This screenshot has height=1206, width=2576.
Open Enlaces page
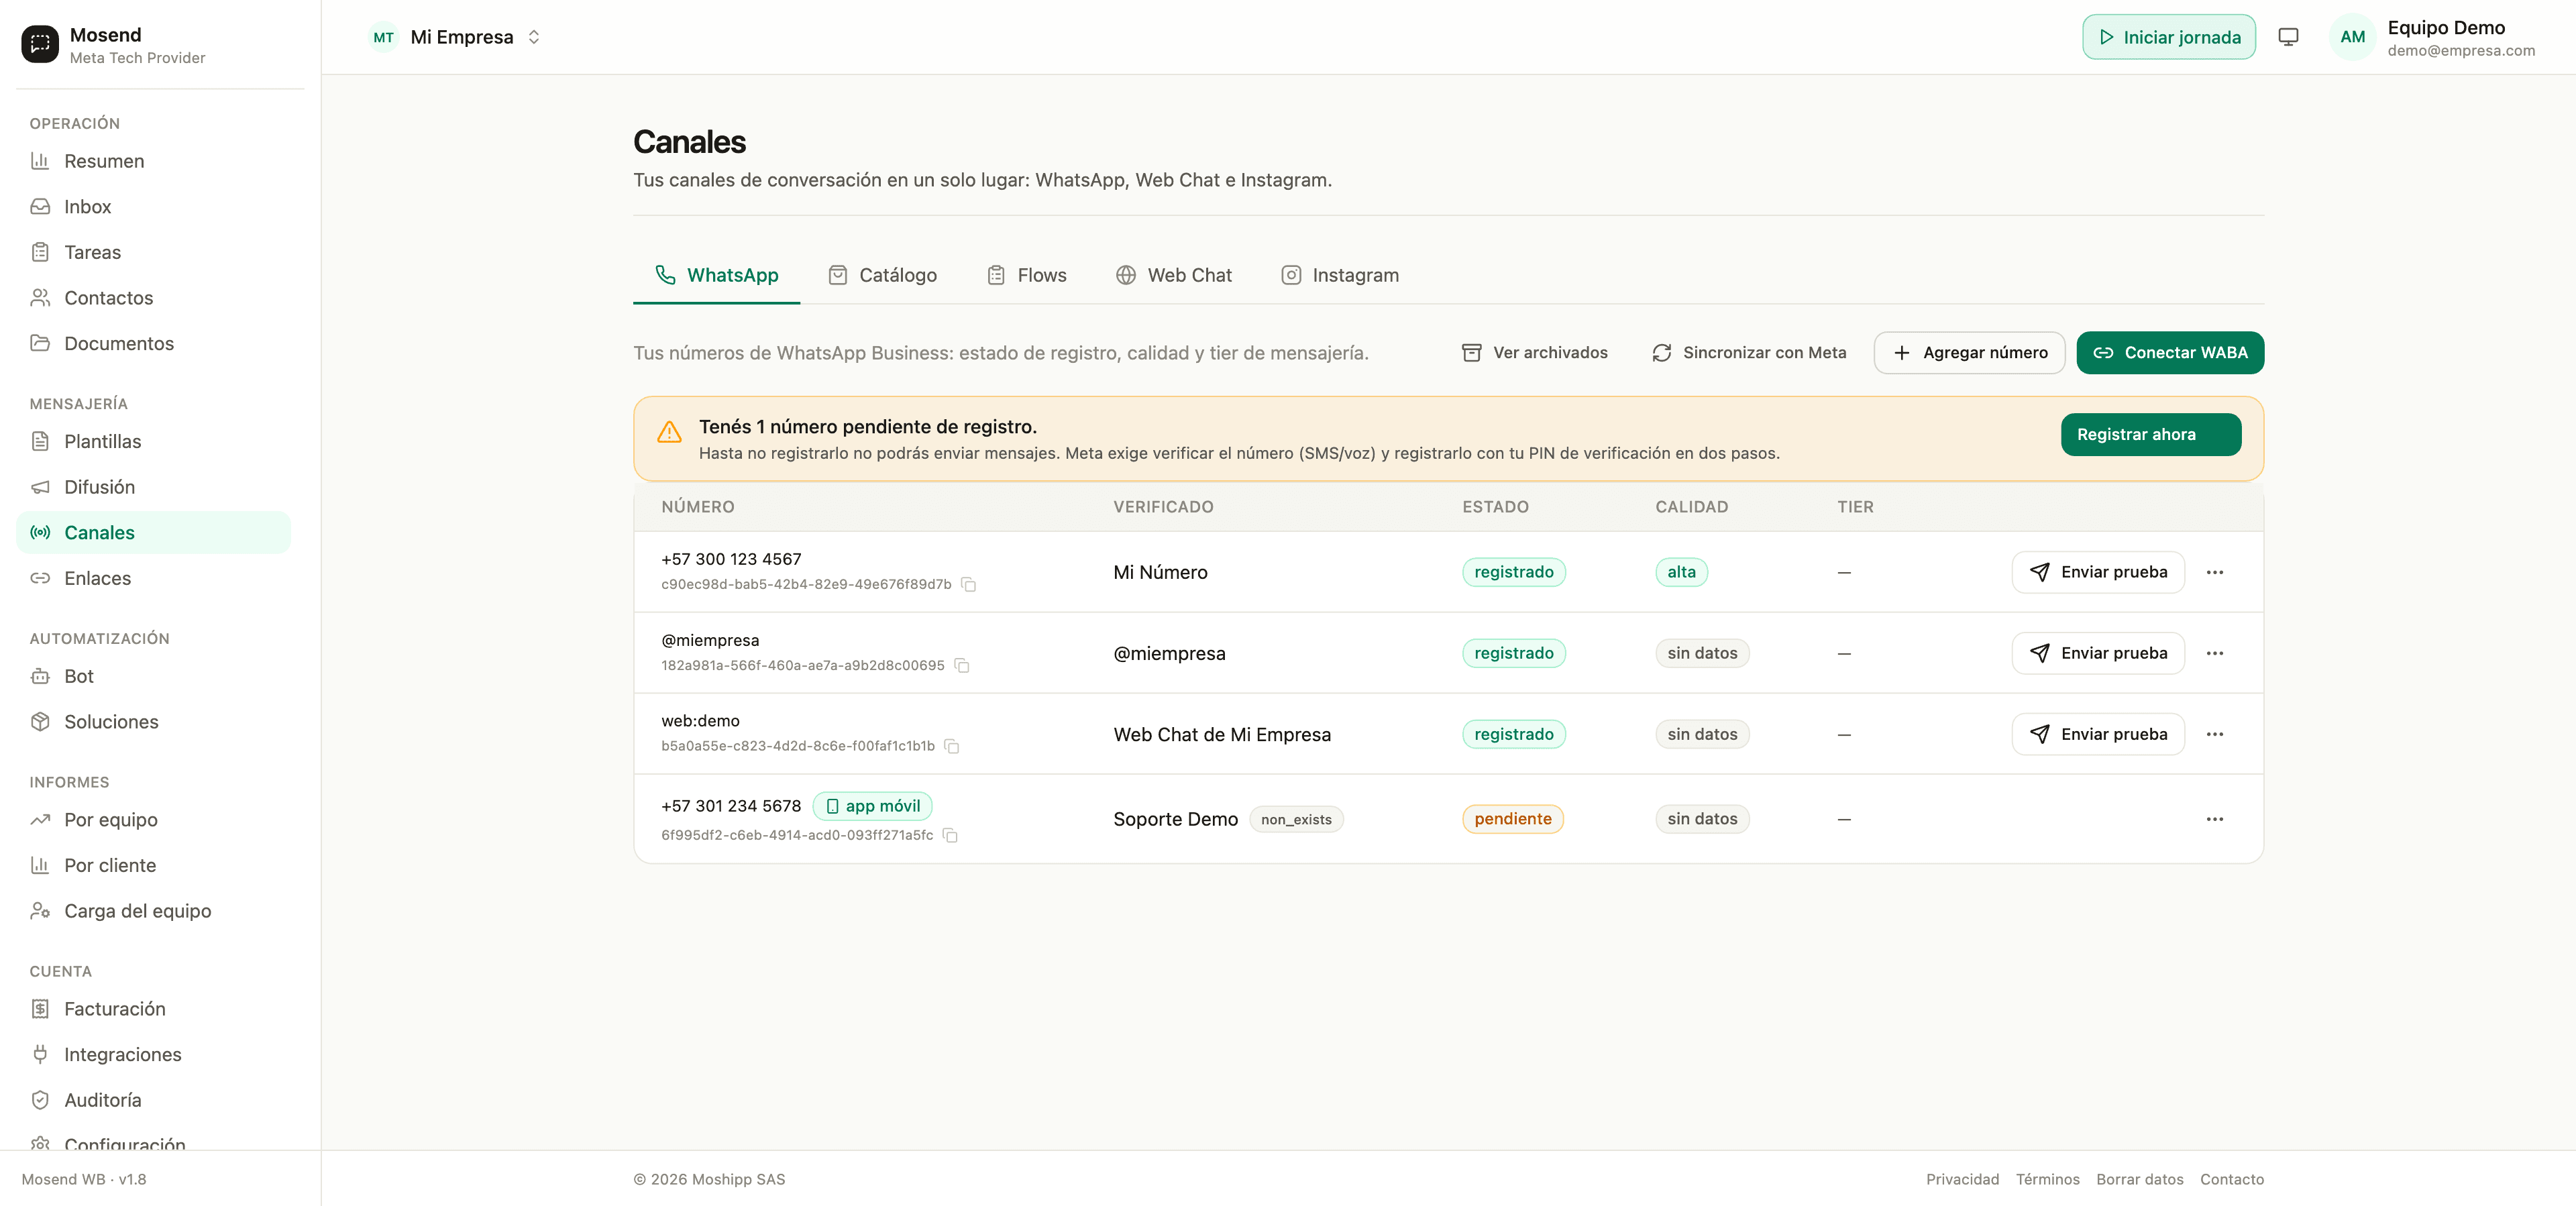tap(153, 578)
